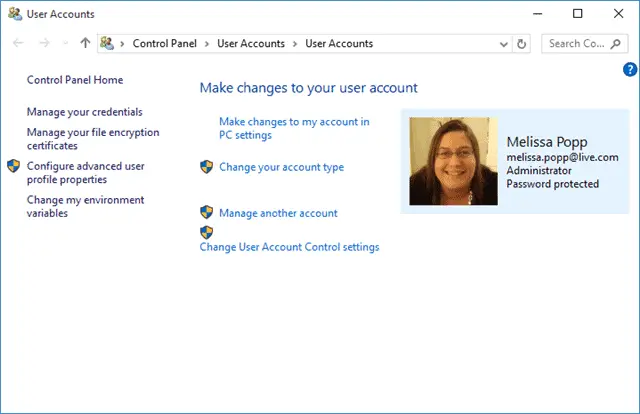Click the Melissa Popp account name
Image resolution: width=640 pixels, height=414 pixels.
547,142
